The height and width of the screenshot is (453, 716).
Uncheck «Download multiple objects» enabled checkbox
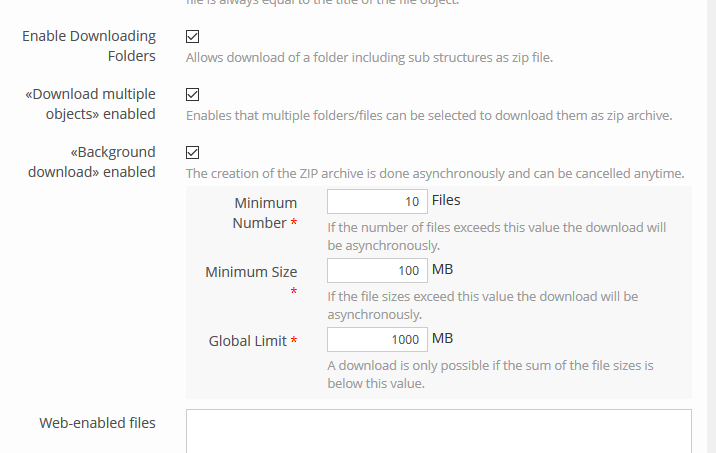[x=193, y=95]
